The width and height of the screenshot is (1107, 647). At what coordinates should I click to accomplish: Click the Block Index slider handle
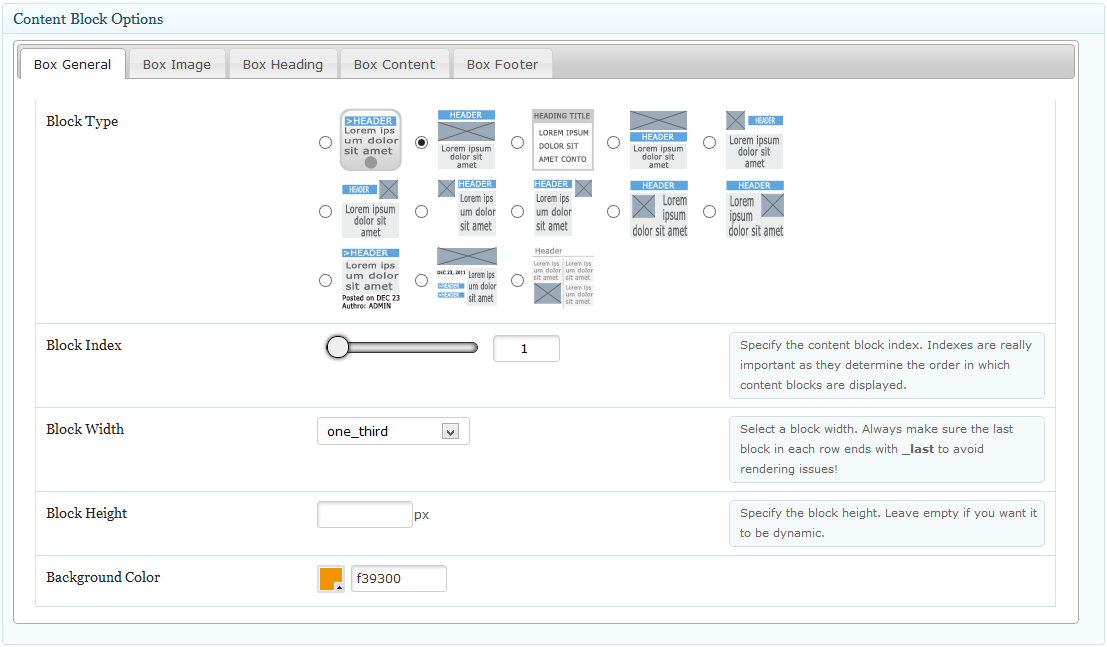pos(338,347)
